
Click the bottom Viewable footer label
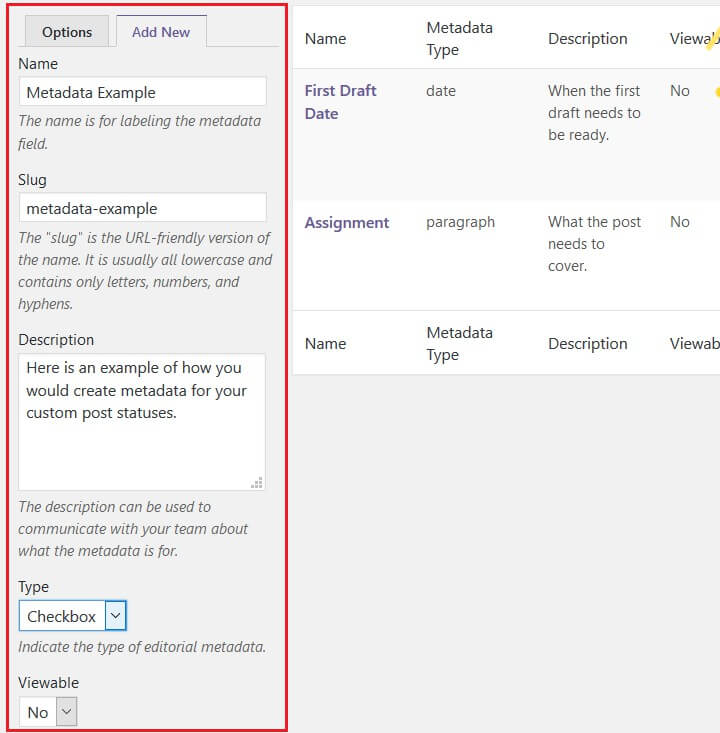[x=694, y=343]
